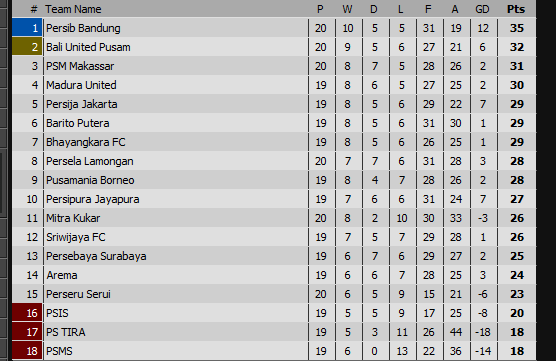556x361 pixels.
Task: Click the W column header
Action: click(347, 9)
